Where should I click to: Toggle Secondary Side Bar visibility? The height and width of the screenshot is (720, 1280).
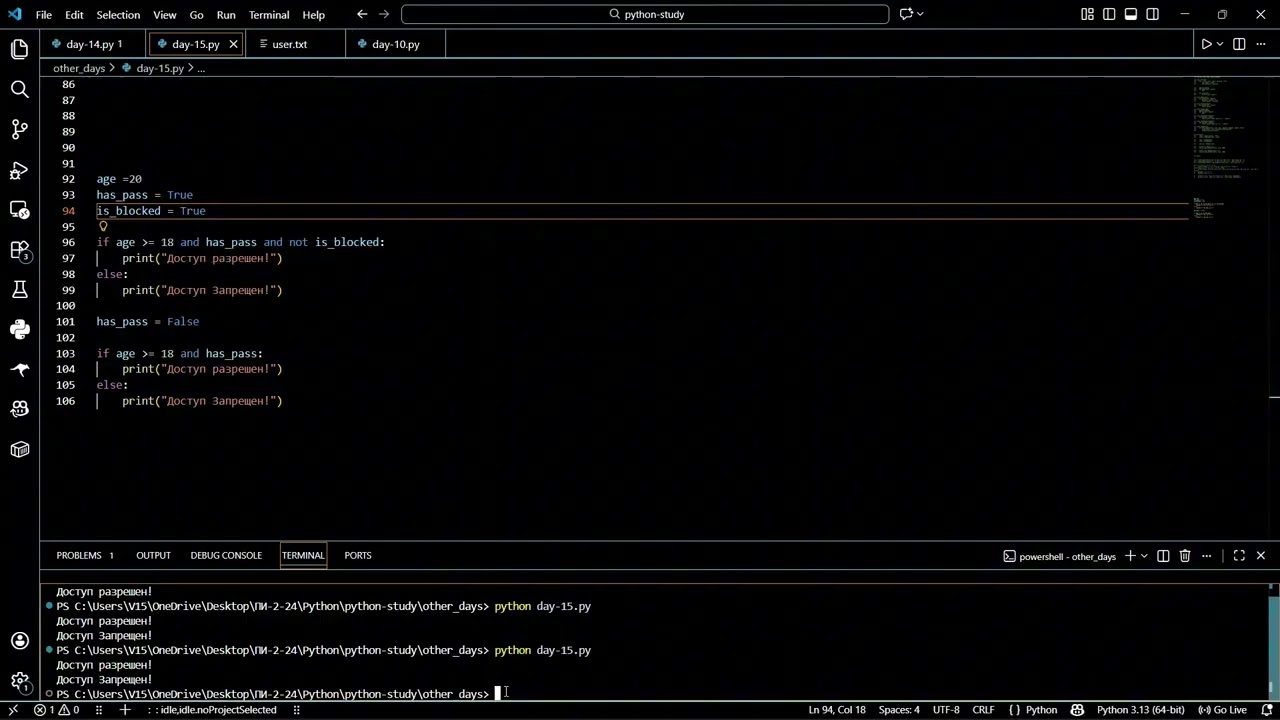(1153, 14)
